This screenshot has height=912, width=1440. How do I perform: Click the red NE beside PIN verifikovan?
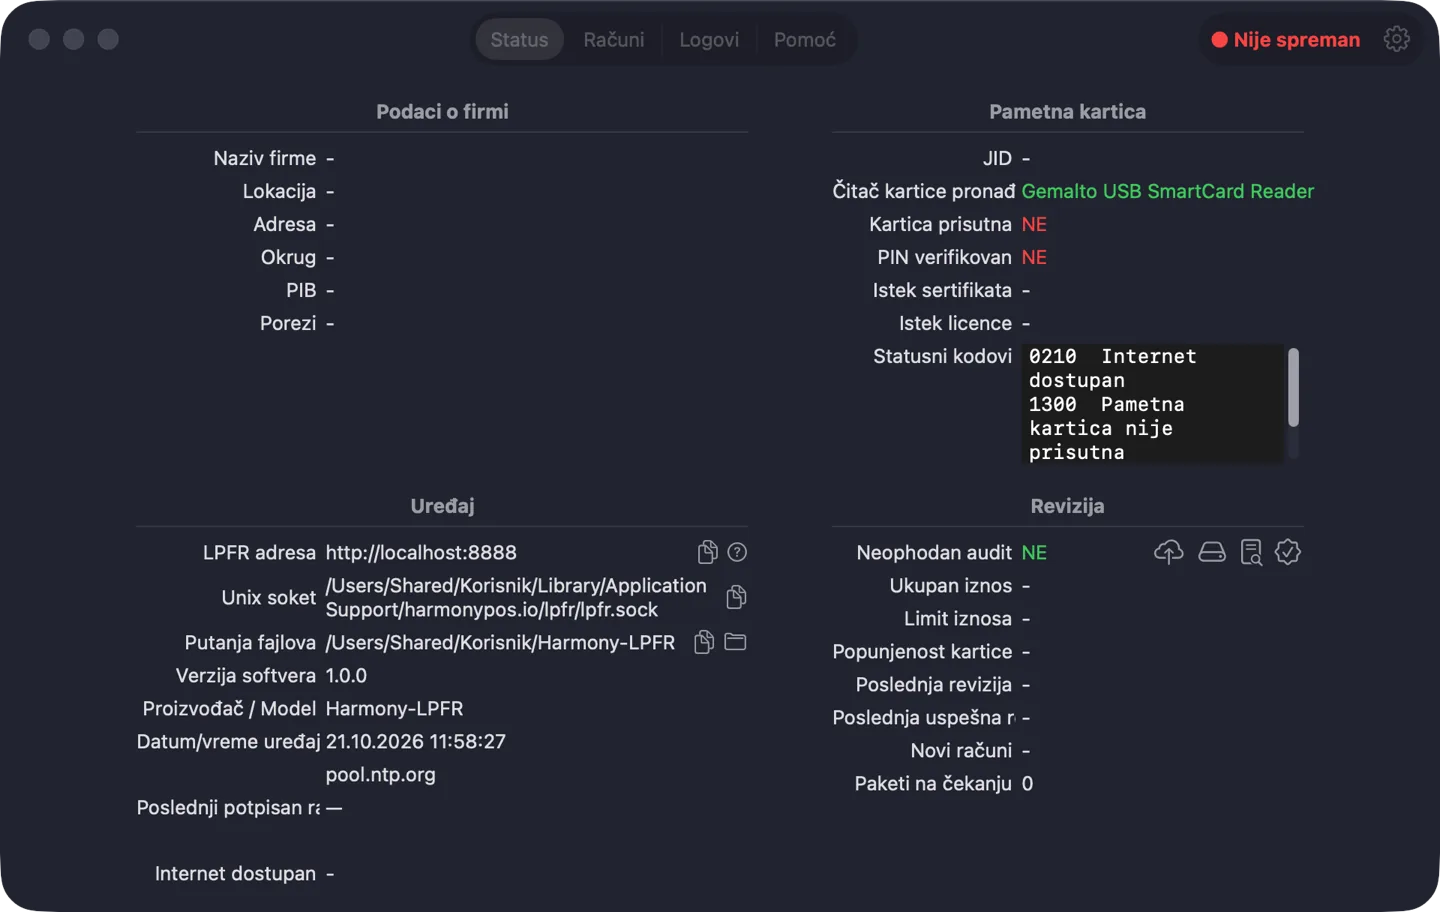coord(1034,258)
